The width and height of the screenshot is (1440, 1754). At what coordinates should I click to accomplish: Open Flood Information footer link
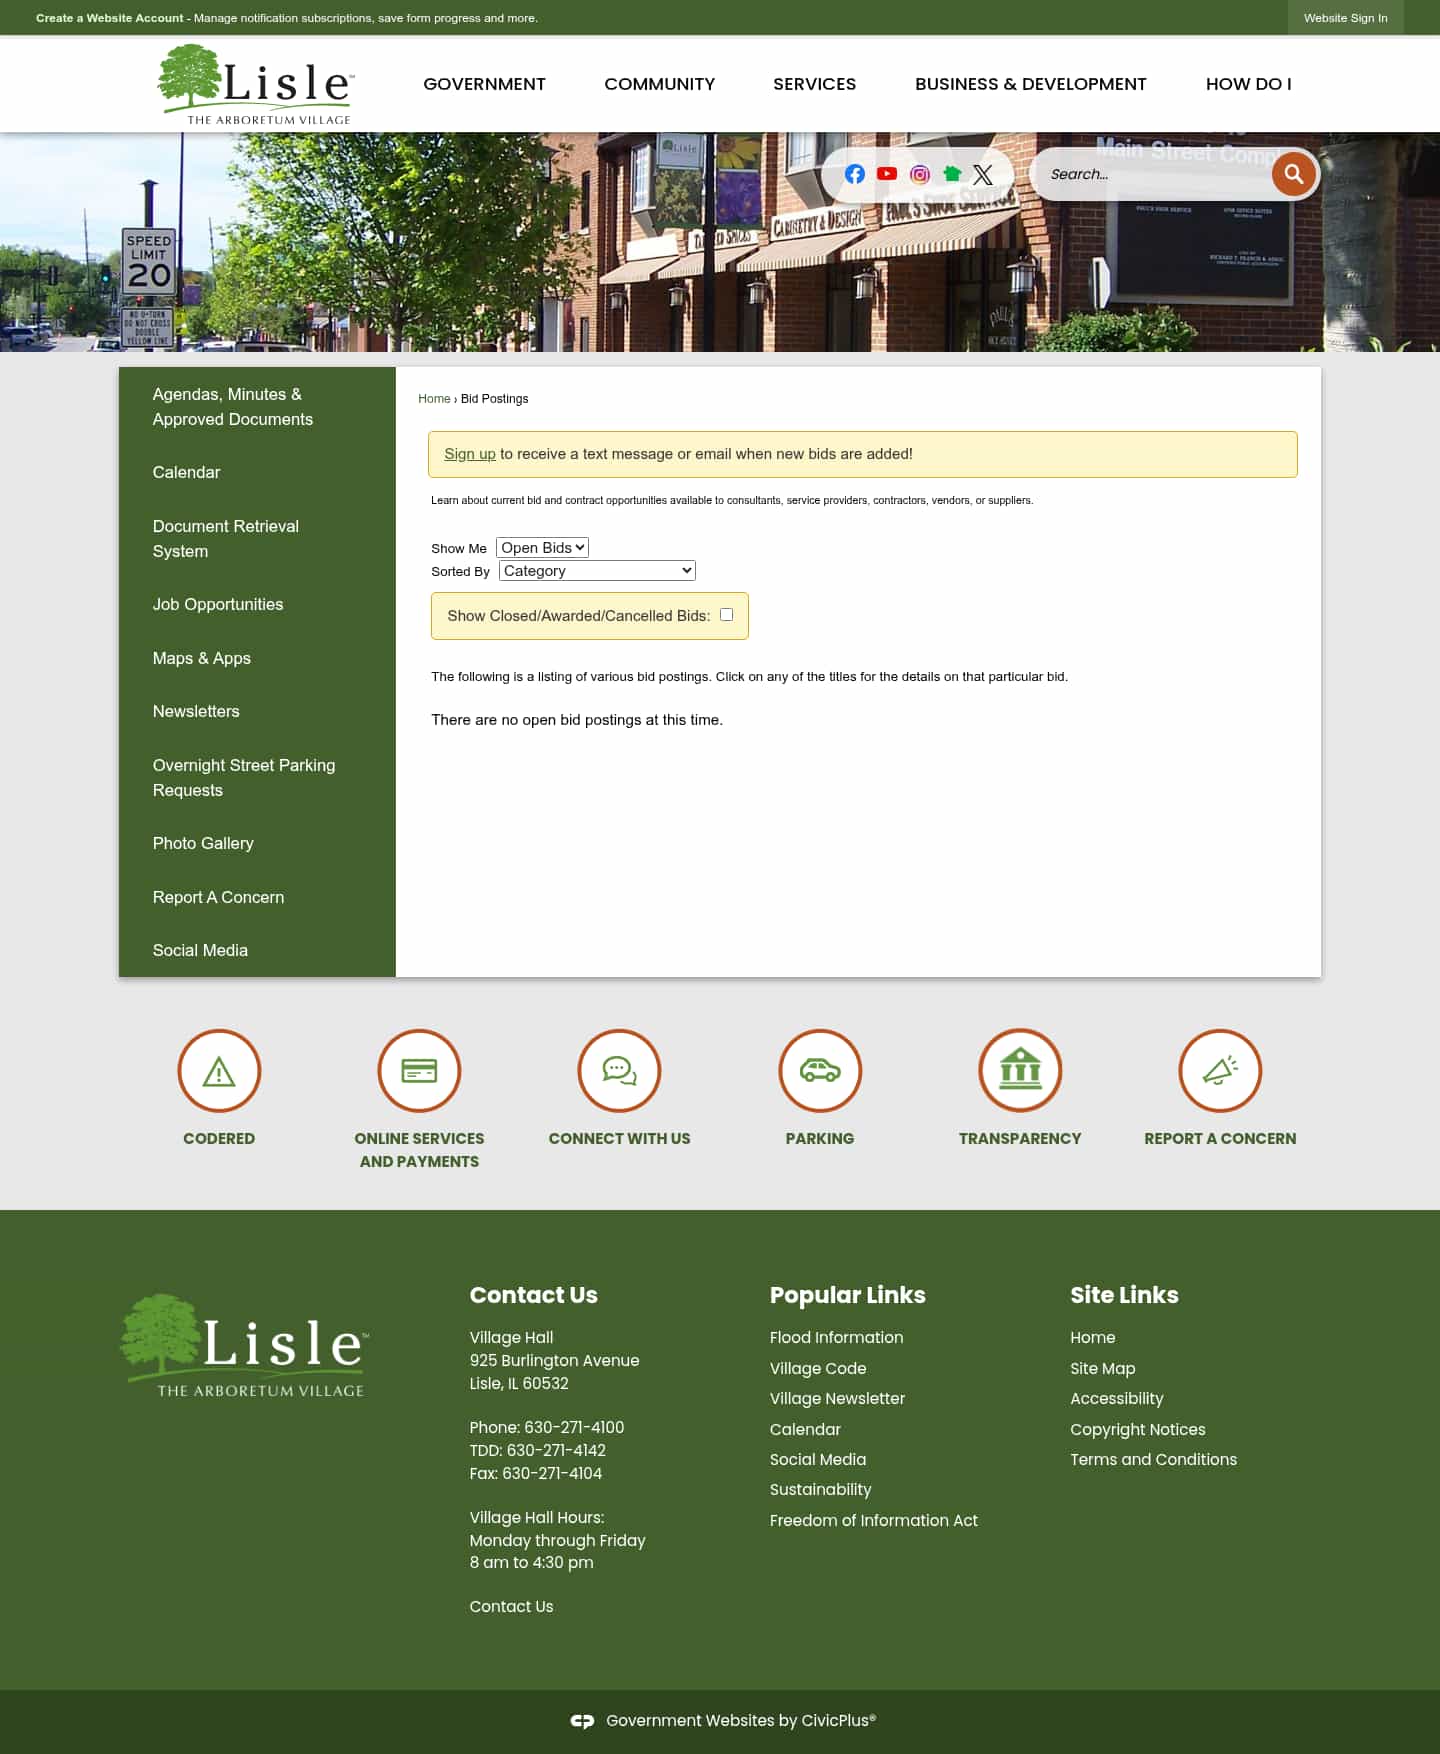point(836,1338)
